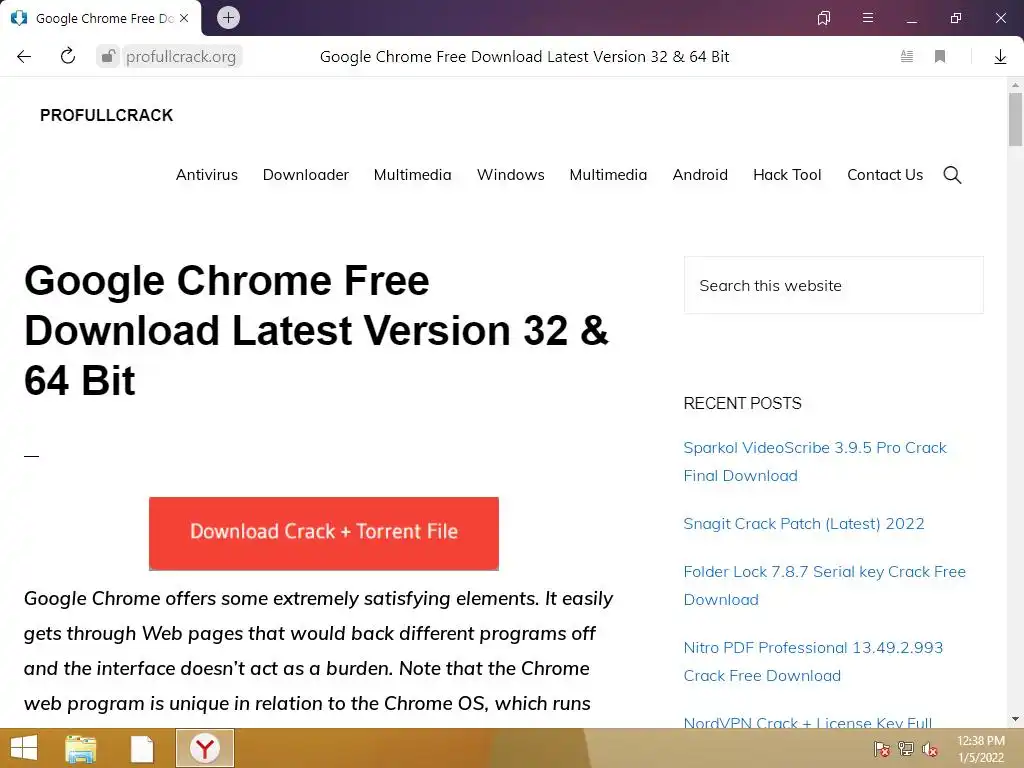1024x768 pixels.
Task: Open Action Center flag tray icon
Action: (x=881, y=749)
